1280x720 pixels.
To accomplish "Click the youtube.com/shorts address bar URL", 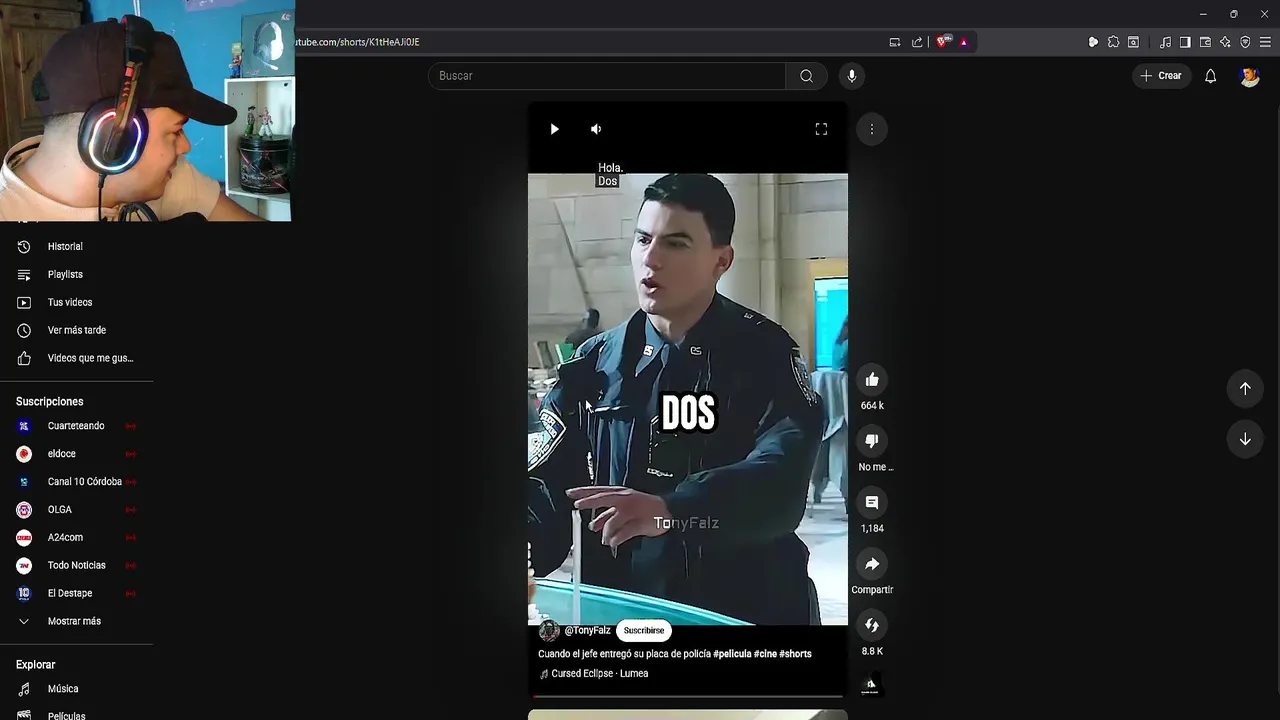I will pos(357,42).
